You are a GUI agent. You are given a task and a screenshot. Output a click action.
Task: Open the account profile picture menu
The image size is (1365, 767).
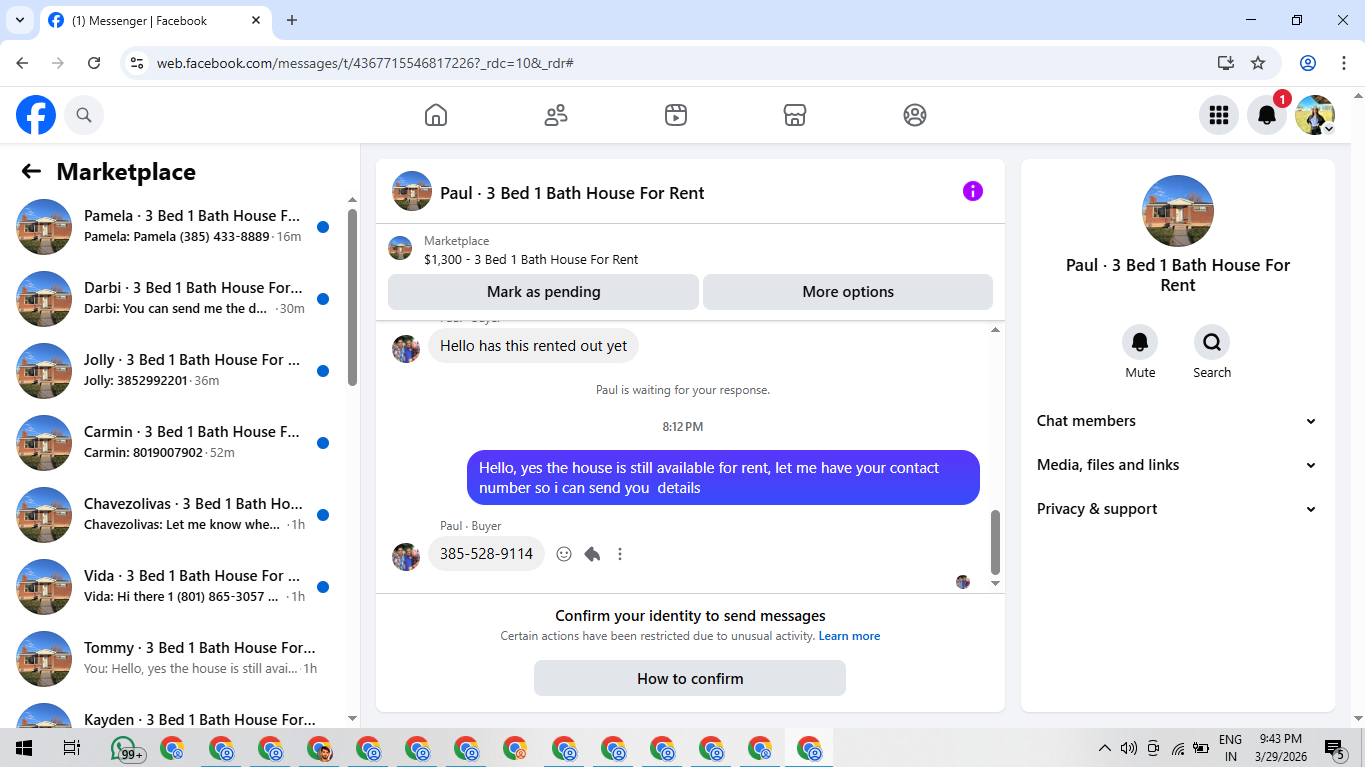(1315, 115)
